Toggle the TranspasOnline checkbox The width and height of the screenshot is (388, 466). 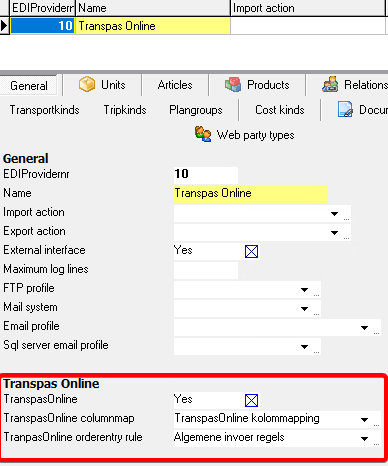[251, 400]
